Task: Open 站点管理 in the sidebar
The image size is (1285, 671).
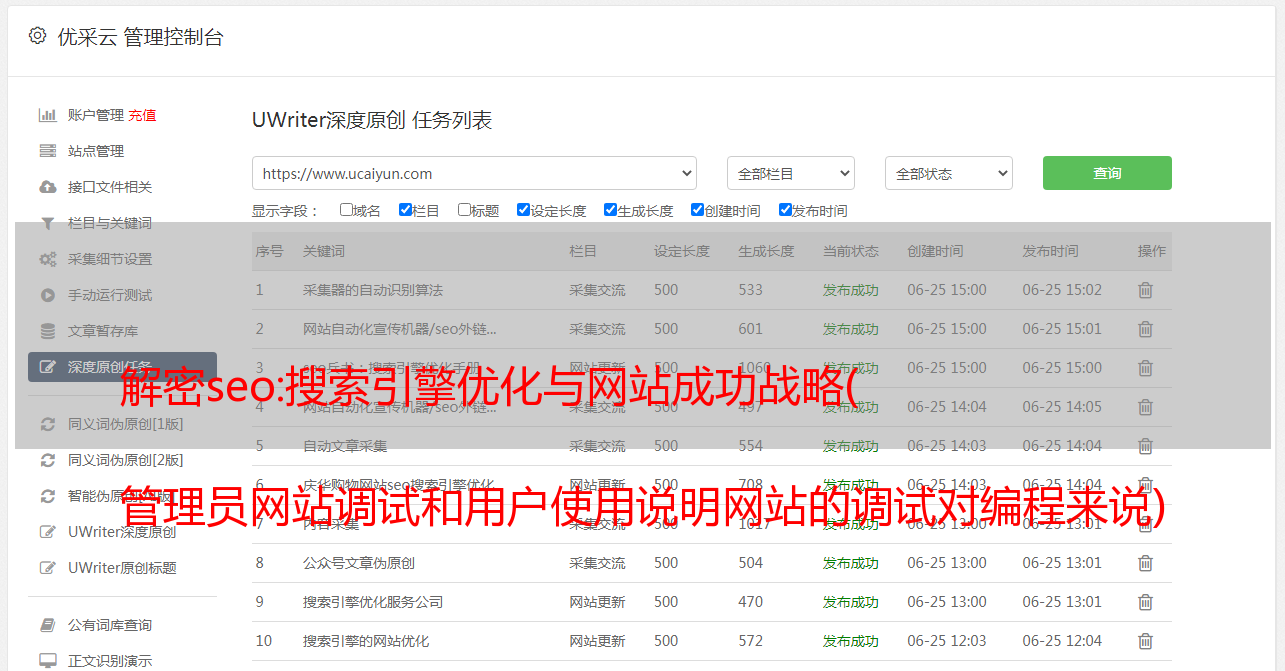Action: [96, 151]
